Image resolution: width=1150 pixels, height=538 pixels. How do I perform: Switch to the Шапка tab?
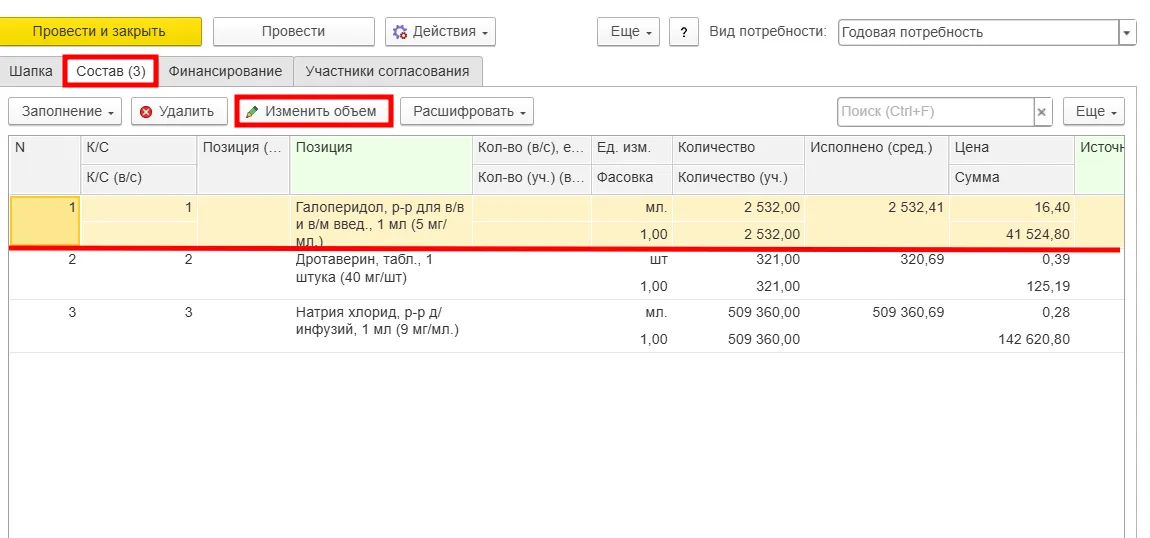[32, 71]
